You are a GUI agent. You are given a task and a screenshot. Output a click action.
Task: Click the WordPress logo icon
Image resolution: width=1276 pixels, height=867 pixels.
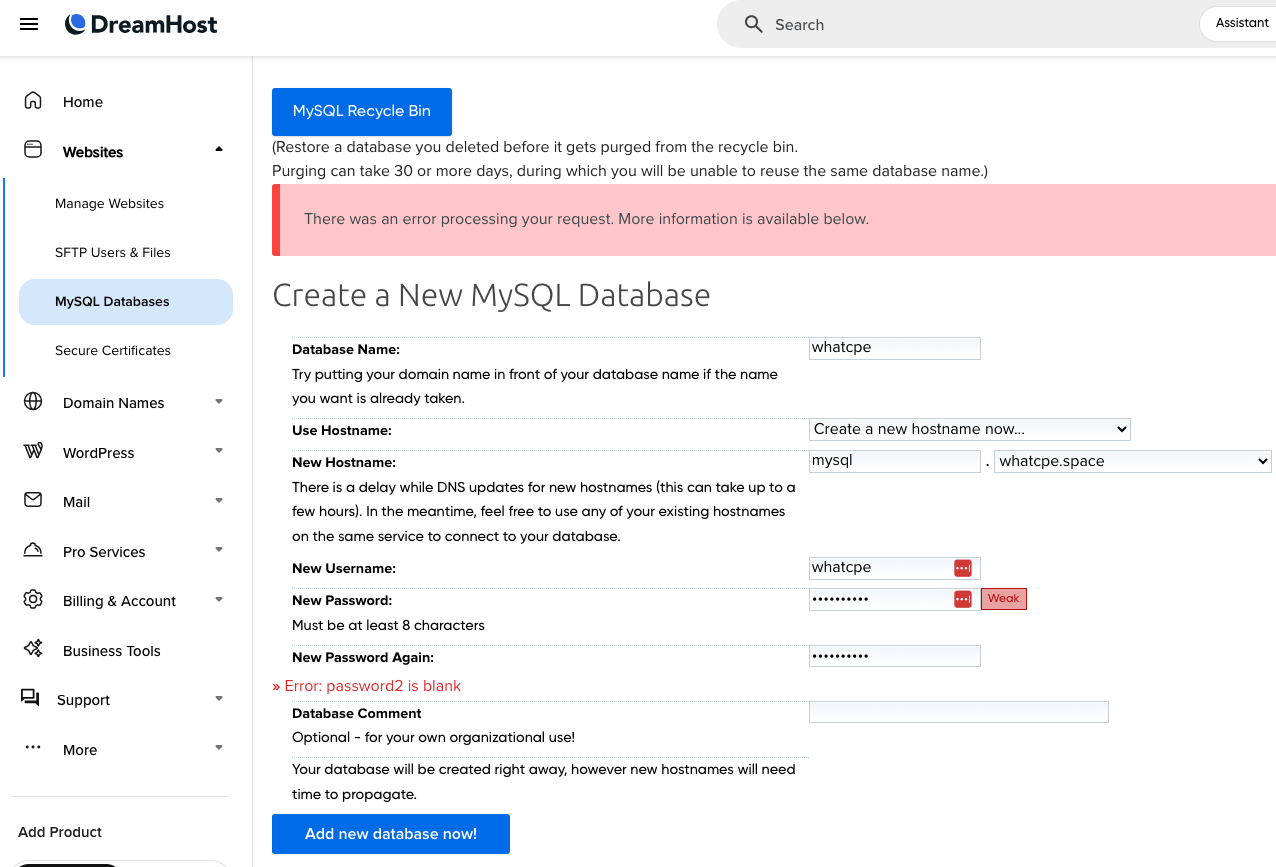(x=33, y=452)
